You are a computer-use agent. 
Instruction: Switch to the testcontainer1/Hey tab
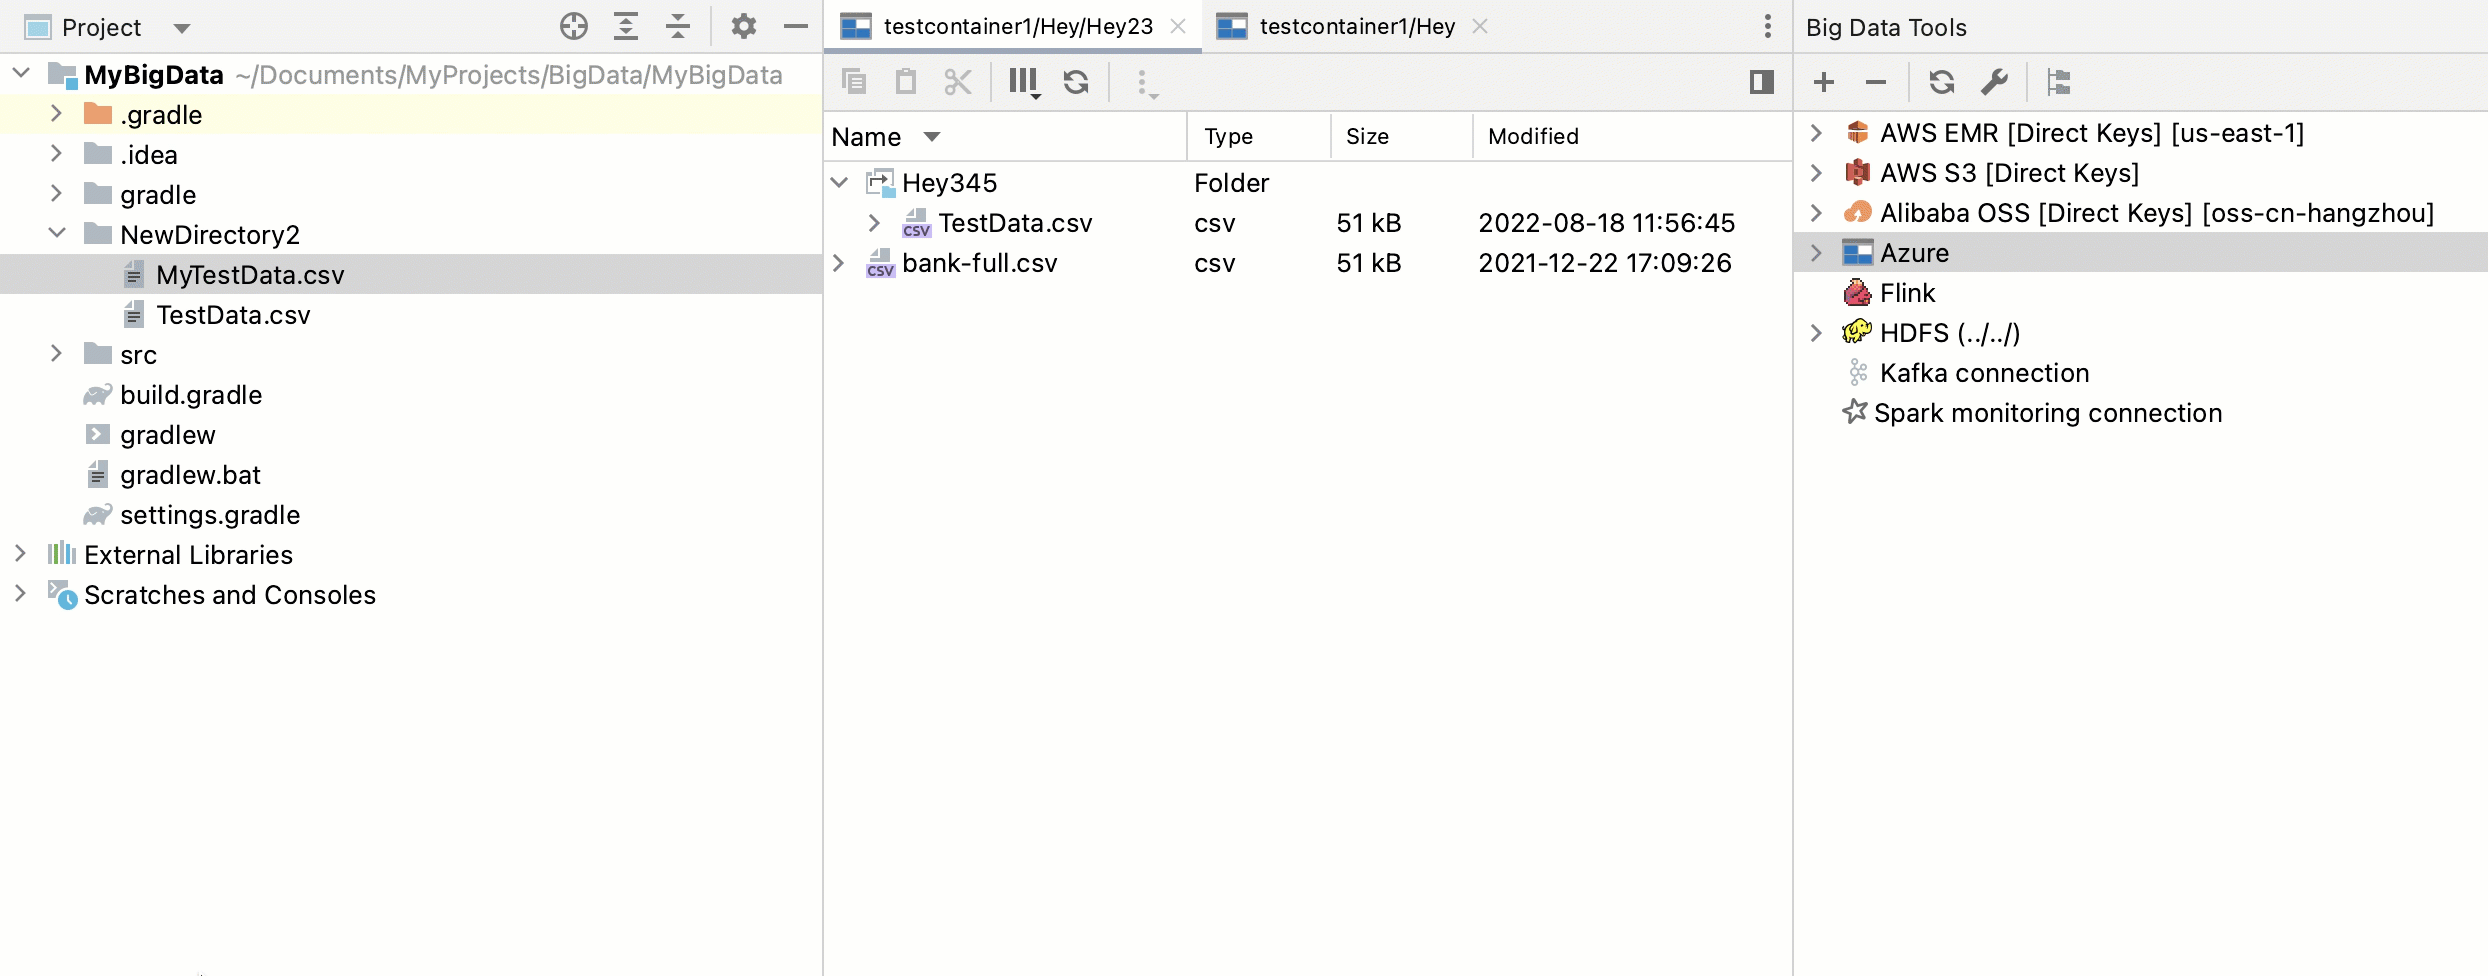(x=1356, y=26)
